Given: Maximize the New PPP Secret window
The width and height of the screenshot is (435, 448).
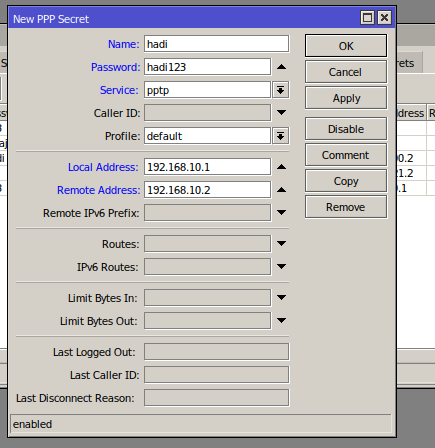Looking at the screenshot, I should [367, 17].
